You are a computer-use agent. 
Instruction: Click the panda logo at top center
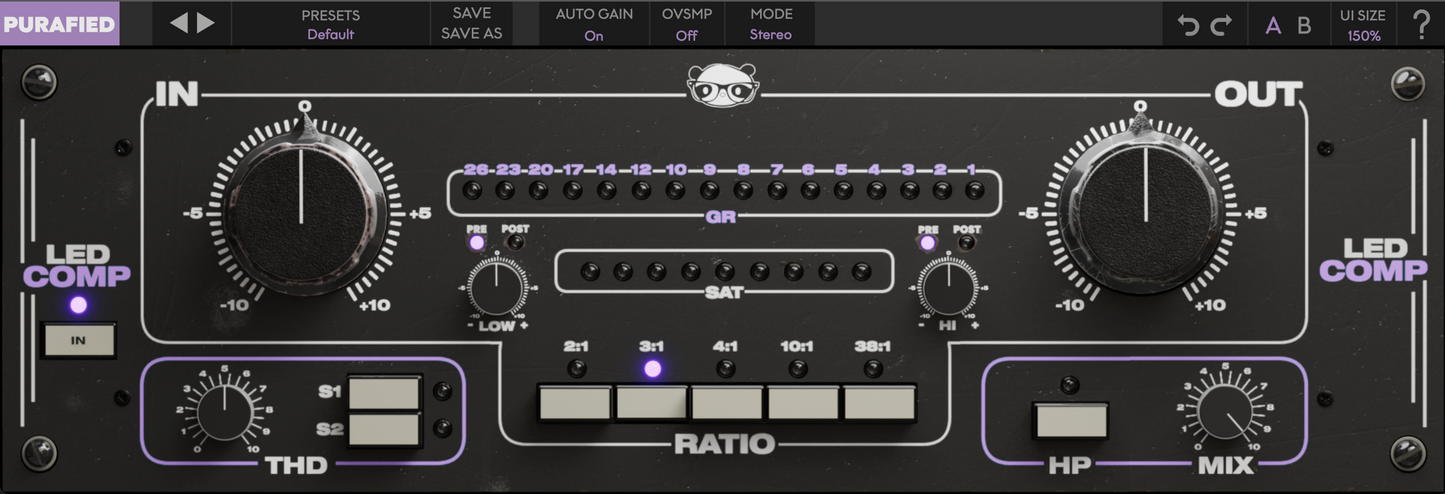(723, 85)
